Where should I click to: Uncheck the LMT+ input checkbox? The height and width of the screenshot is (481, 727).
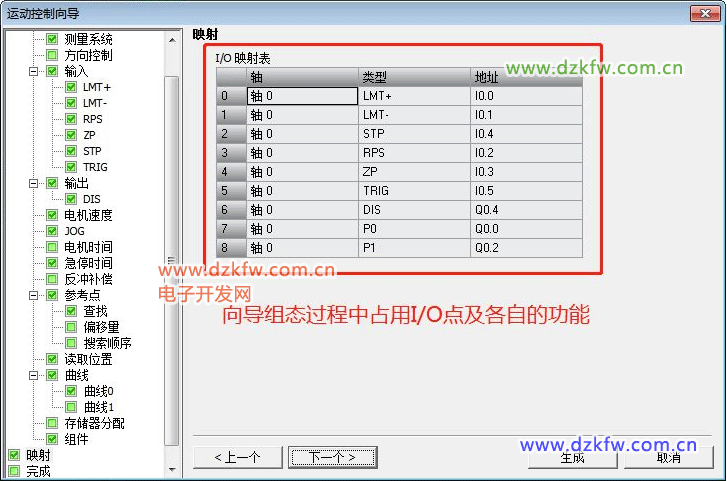click(71, 87)
